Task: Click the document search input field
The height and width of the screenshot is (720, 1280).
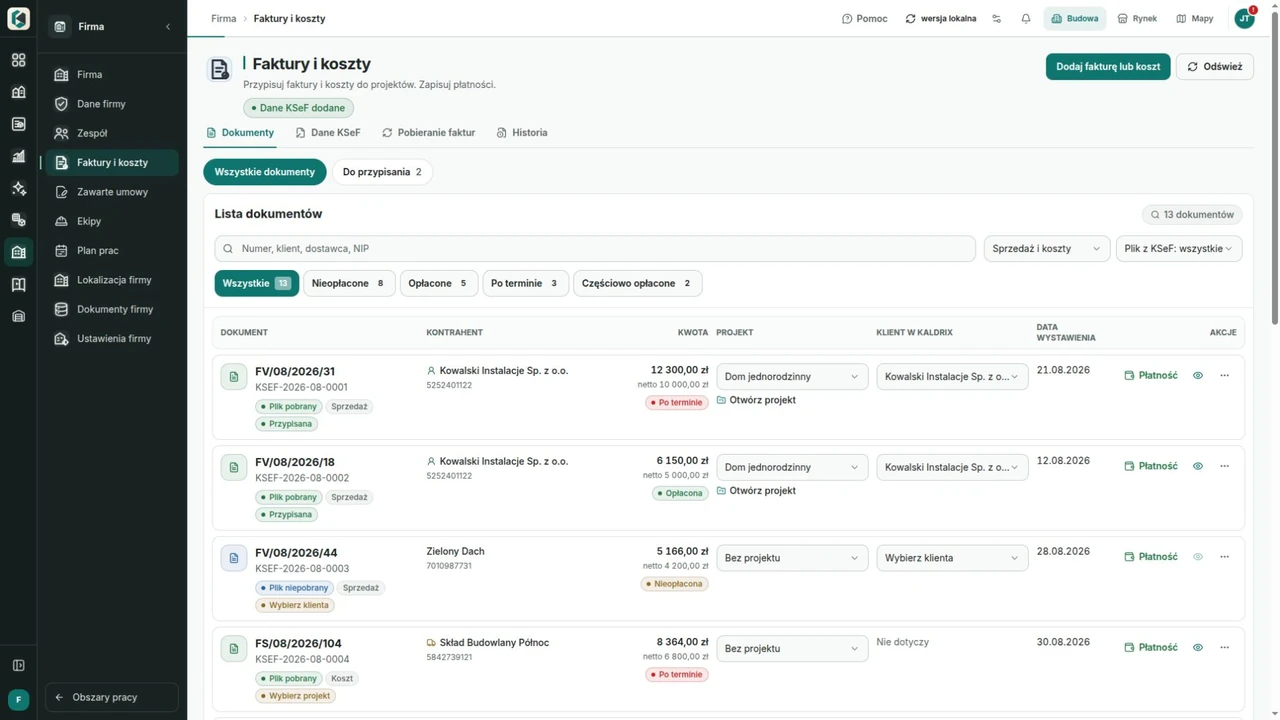Action: pyautogui.click(x=595, y=249)
